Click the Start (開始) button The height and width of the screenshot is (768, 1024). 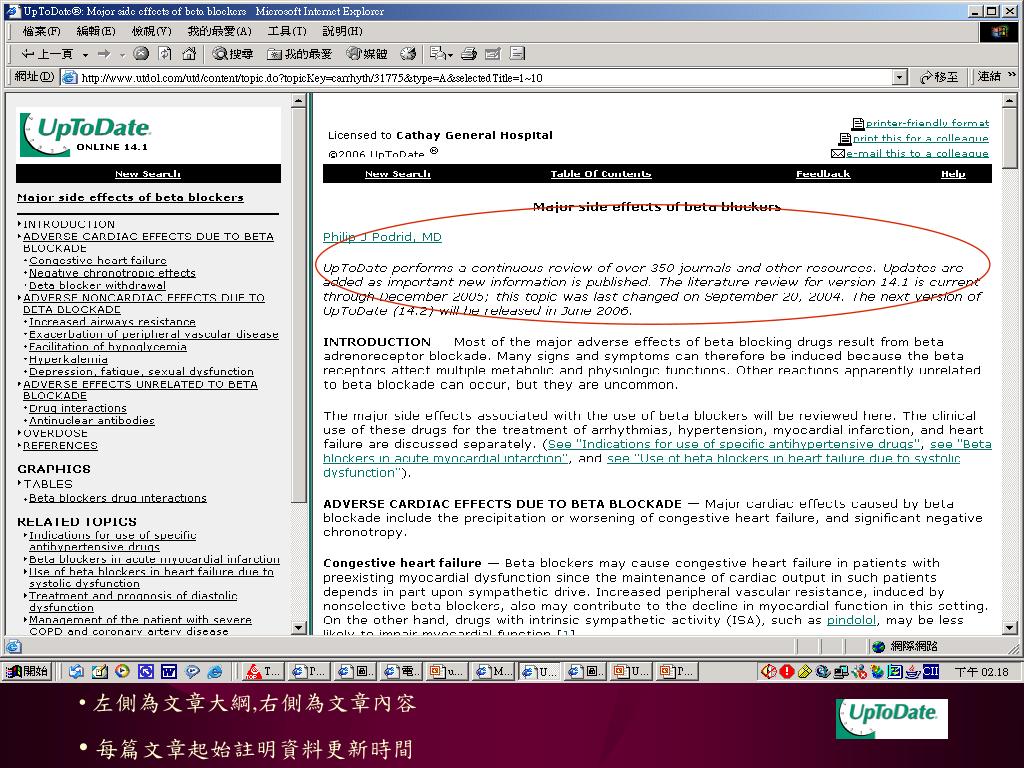(x=27, y=671)
